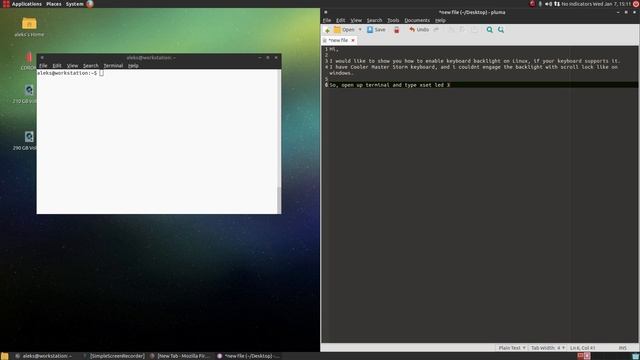Open the terminal's Search menu

[x=91, y=65]
